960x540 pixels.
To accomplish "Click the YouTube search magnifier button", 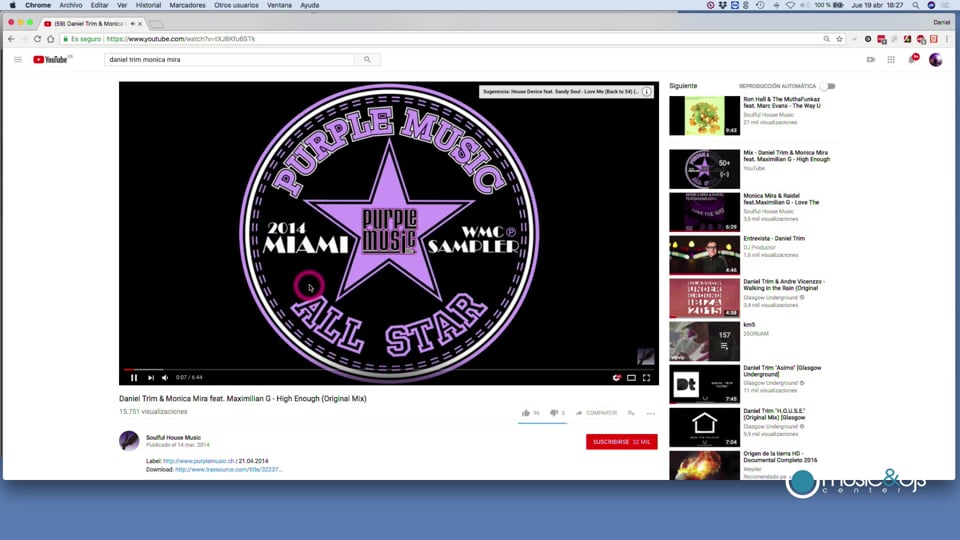I will 367,59.
